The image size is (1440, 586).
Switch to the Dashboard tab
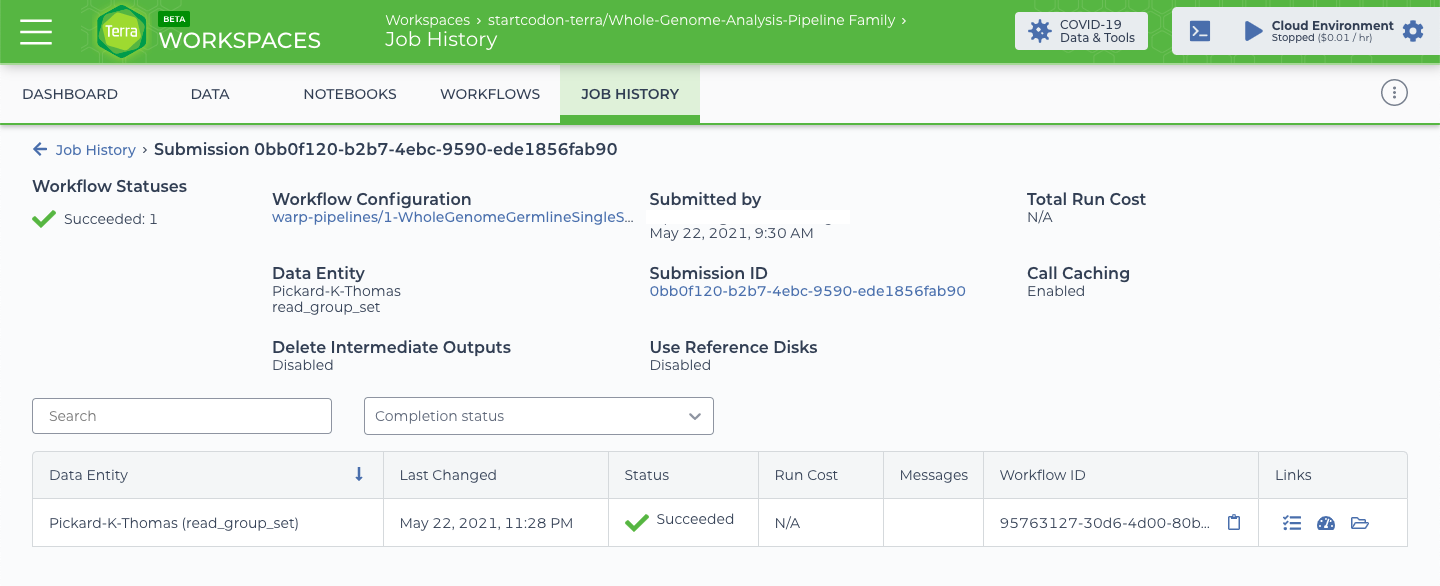[70, 94]
